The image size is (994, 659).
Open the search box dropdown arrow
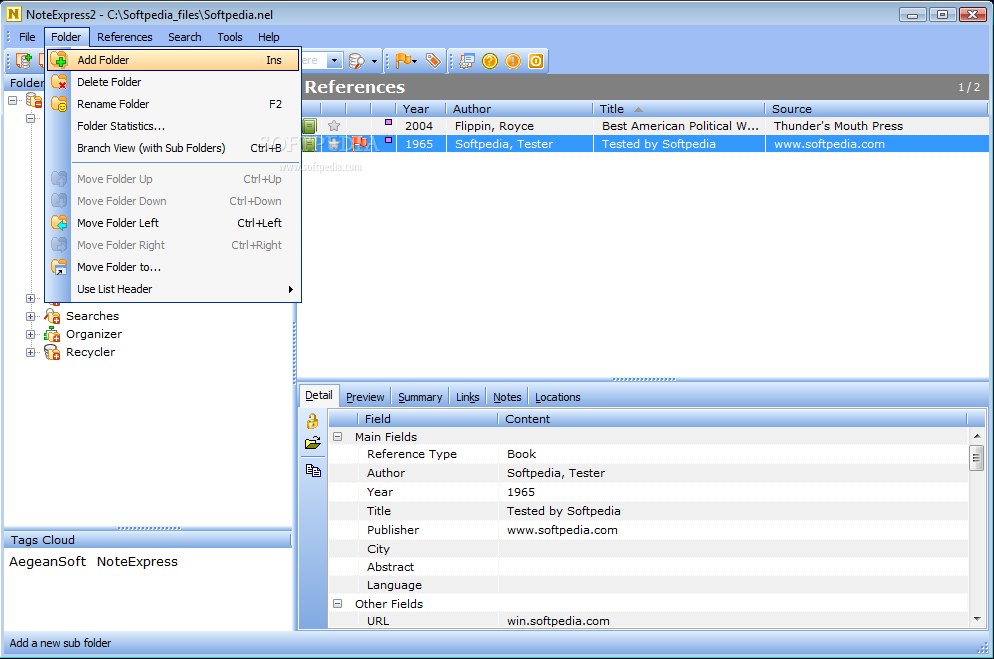(x=335, y=61)
